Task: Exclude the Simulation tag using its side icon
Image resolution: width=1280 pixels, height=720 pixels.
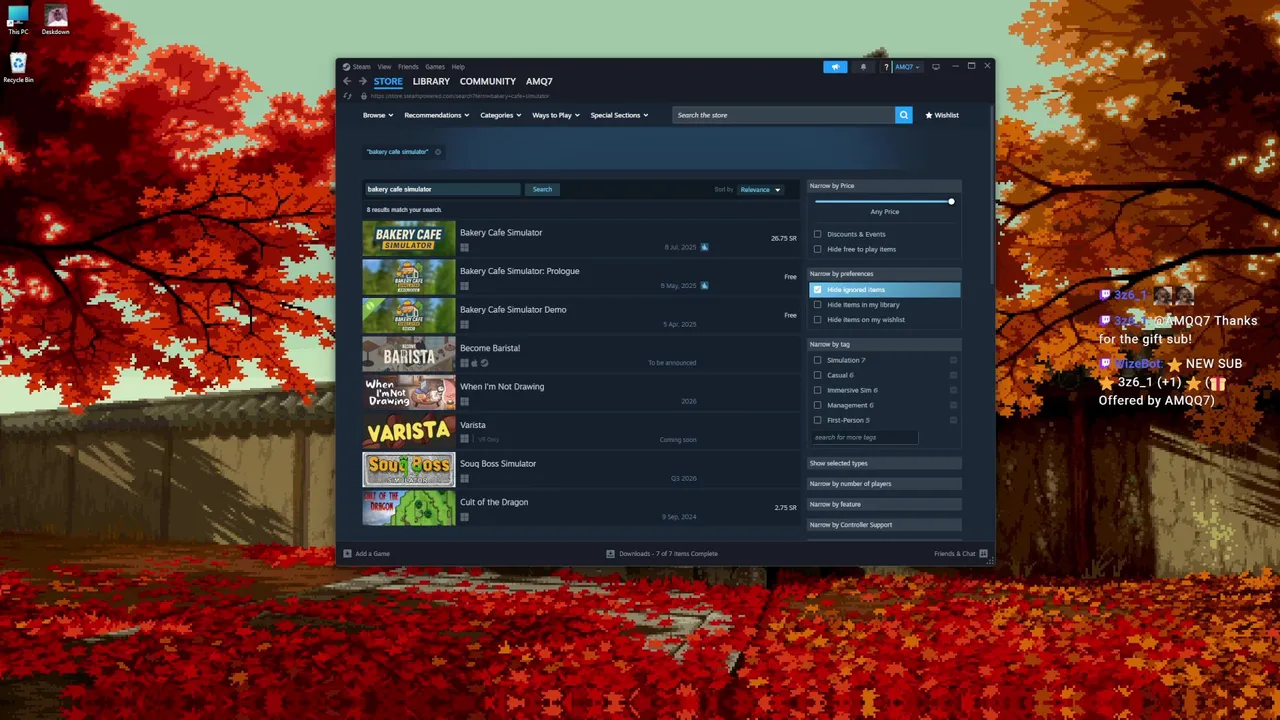Action: point(953,360)
